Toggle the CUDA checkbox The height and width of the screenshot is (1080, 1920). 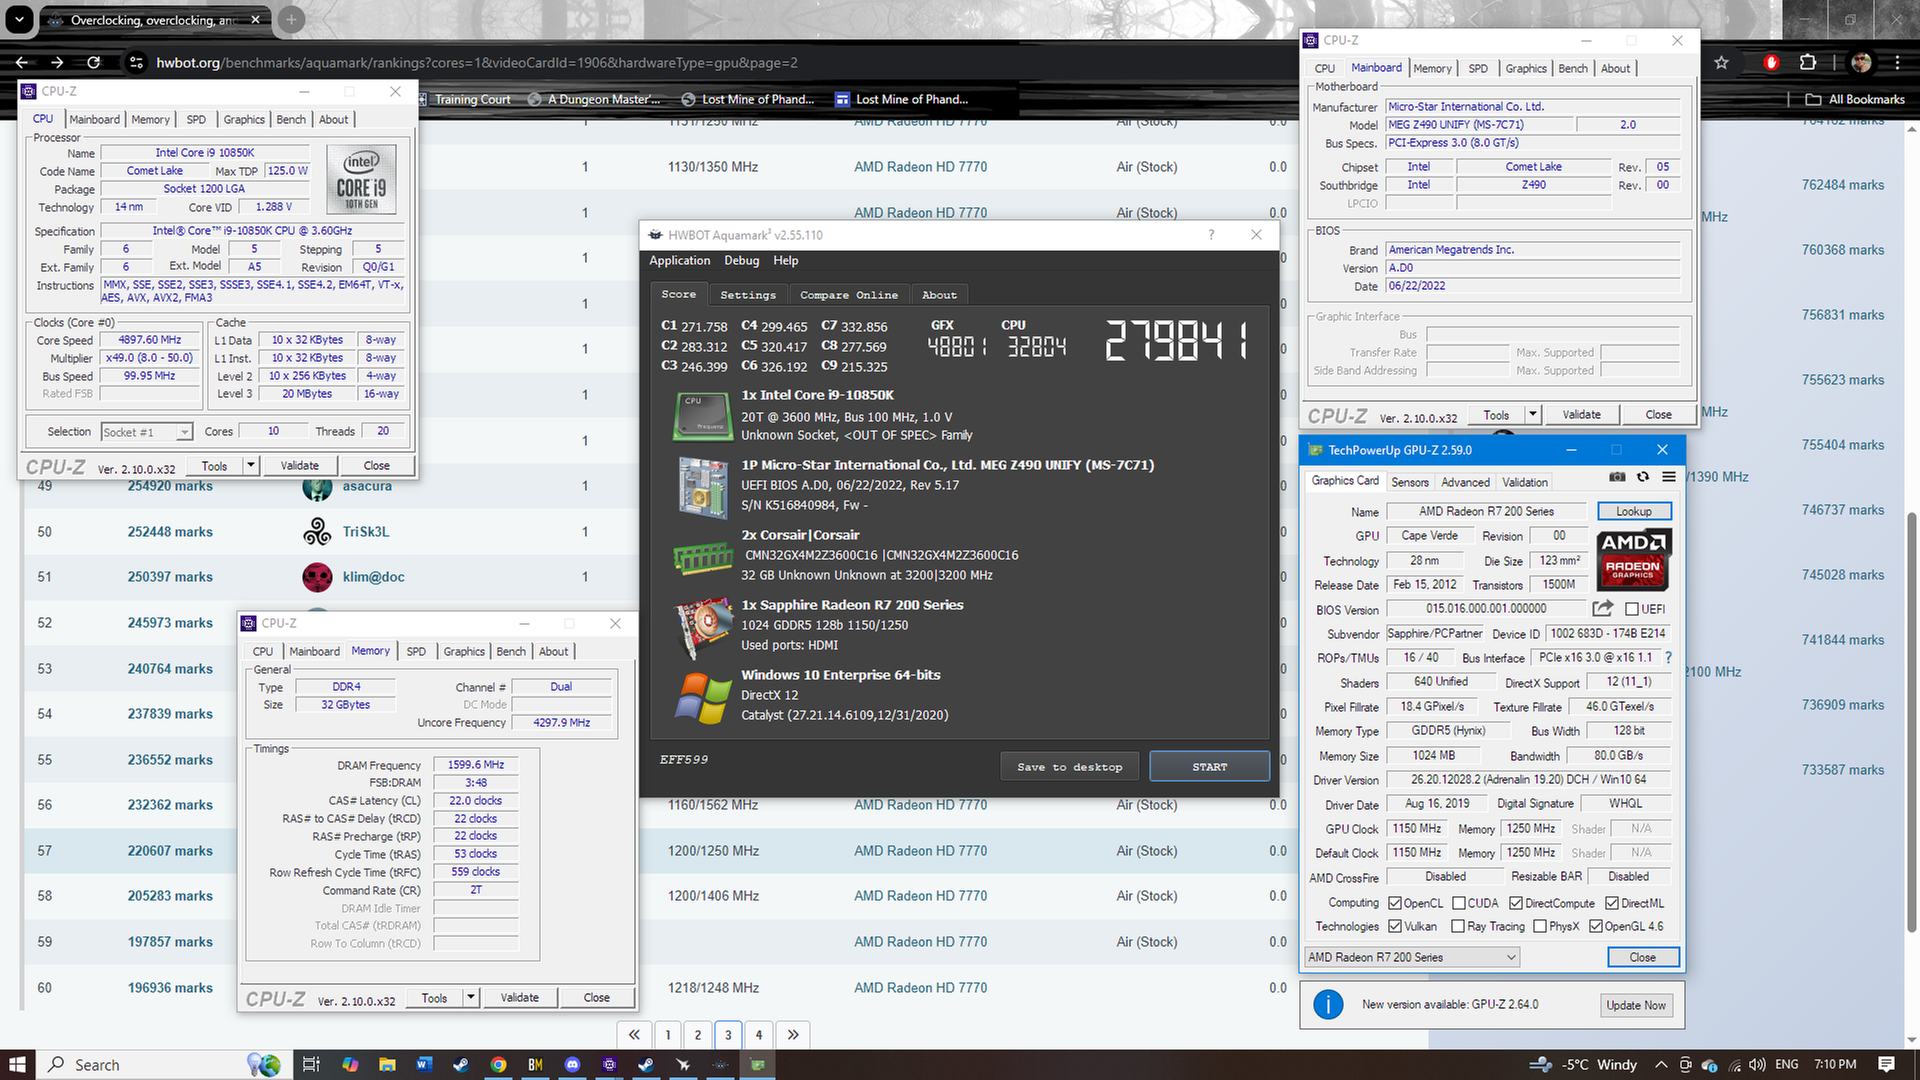click(1459, 903)
